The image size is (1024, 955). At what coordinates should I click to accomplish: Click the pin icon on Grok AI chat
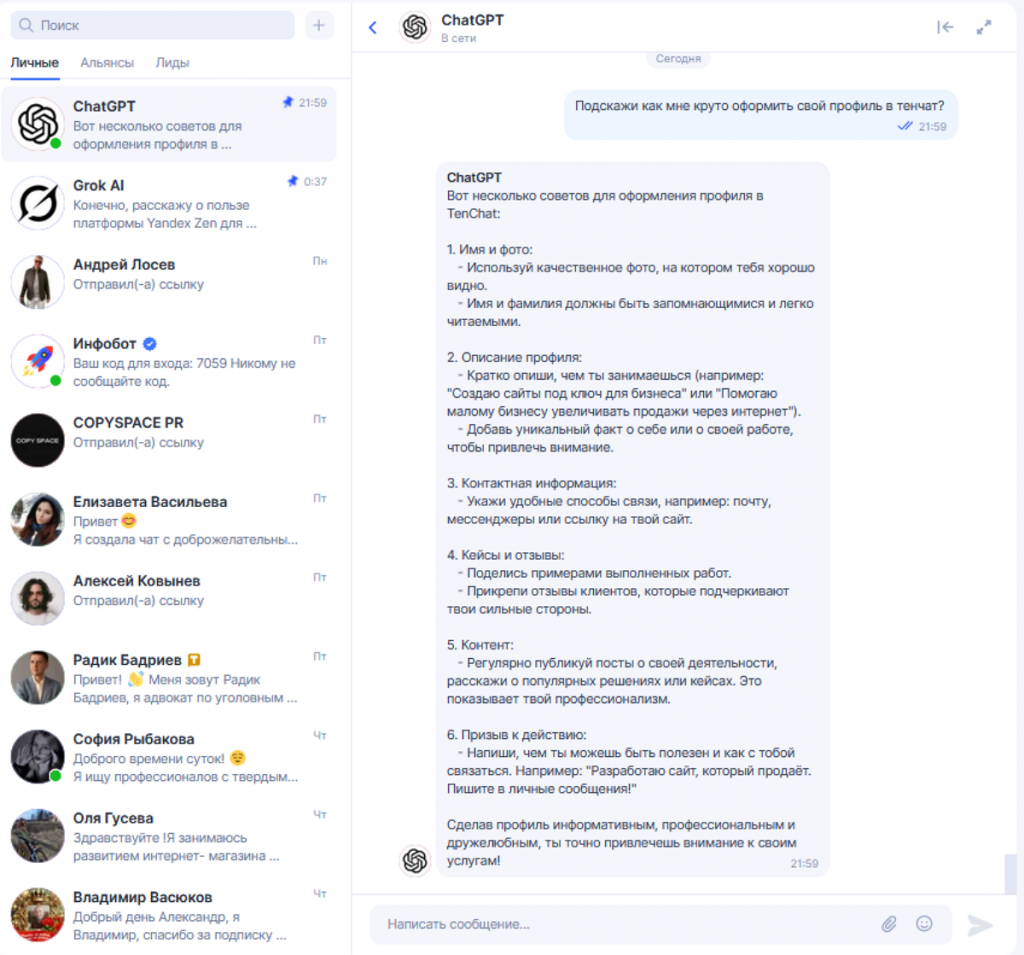pyautogui.click(x=293, y=182)
